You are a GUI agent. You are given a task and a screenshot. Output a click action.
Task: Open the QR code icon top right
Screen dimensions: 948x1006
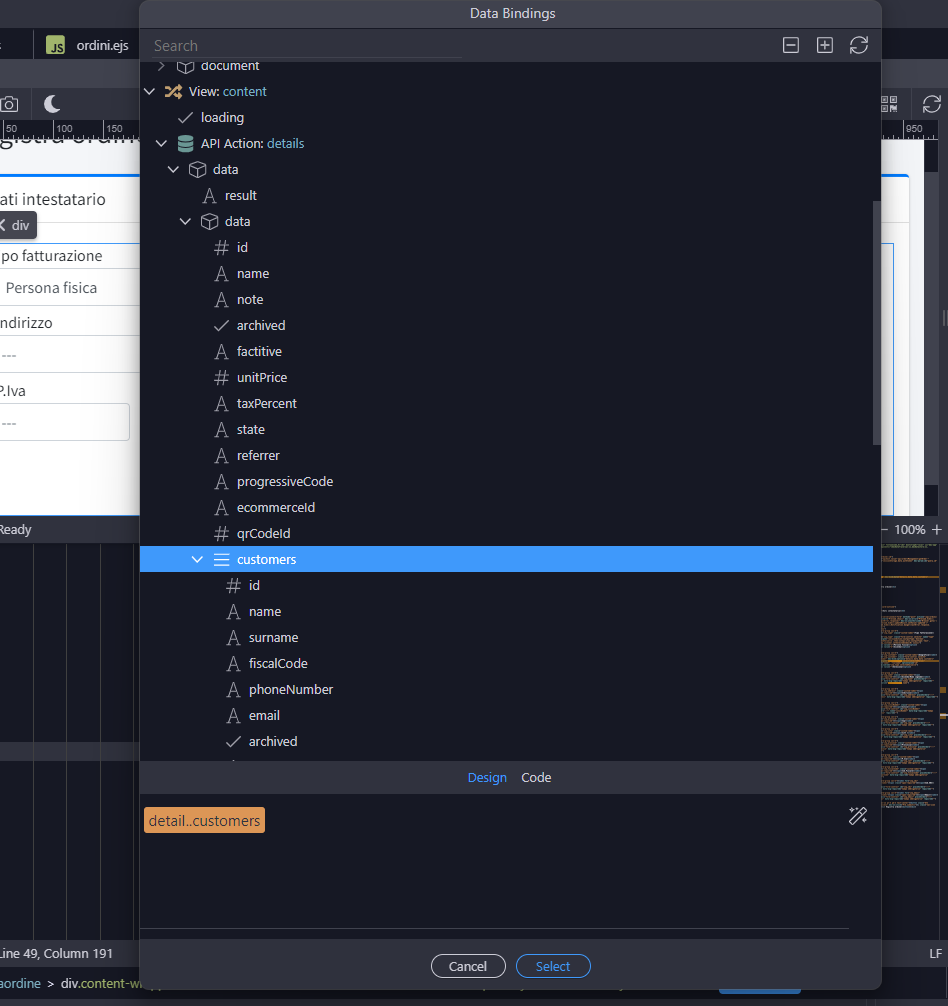(888, 104)
